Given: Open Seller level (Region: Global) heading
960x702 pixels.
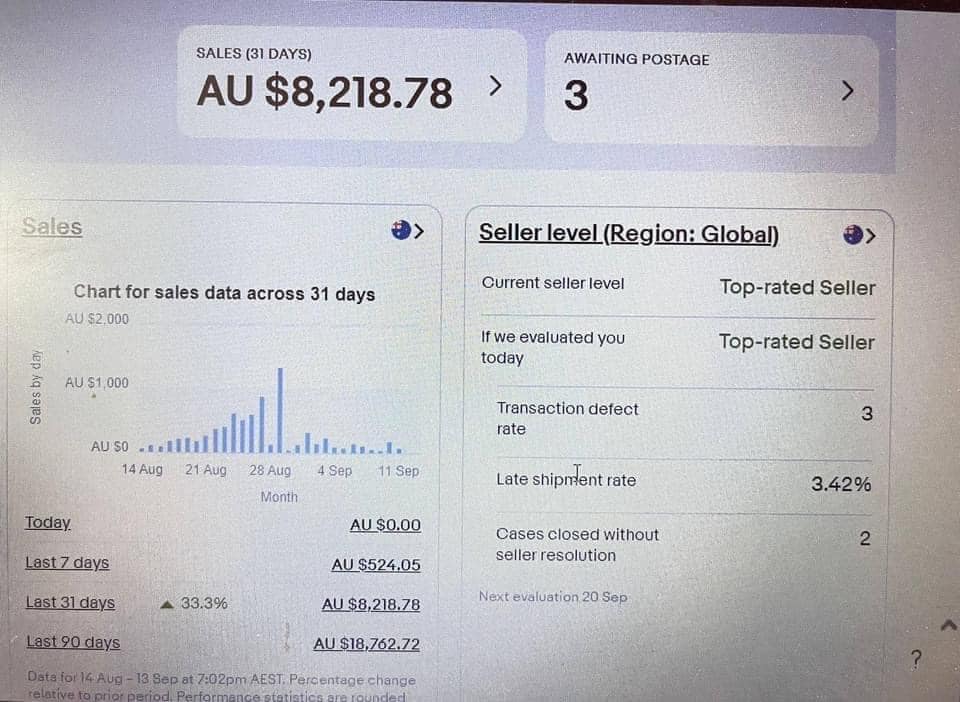Looking at the screenshot, I should click(628, 233).
